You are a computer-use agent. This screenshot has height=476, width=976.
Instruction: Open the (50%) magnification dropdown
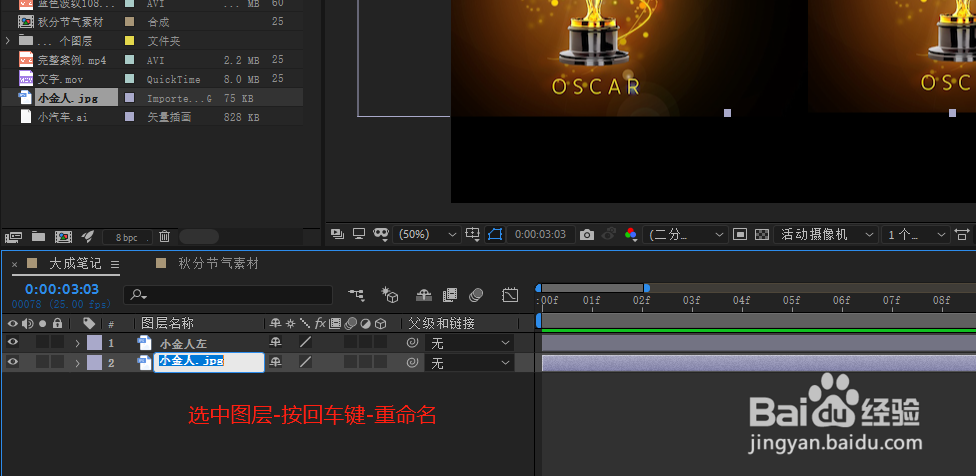428,235
